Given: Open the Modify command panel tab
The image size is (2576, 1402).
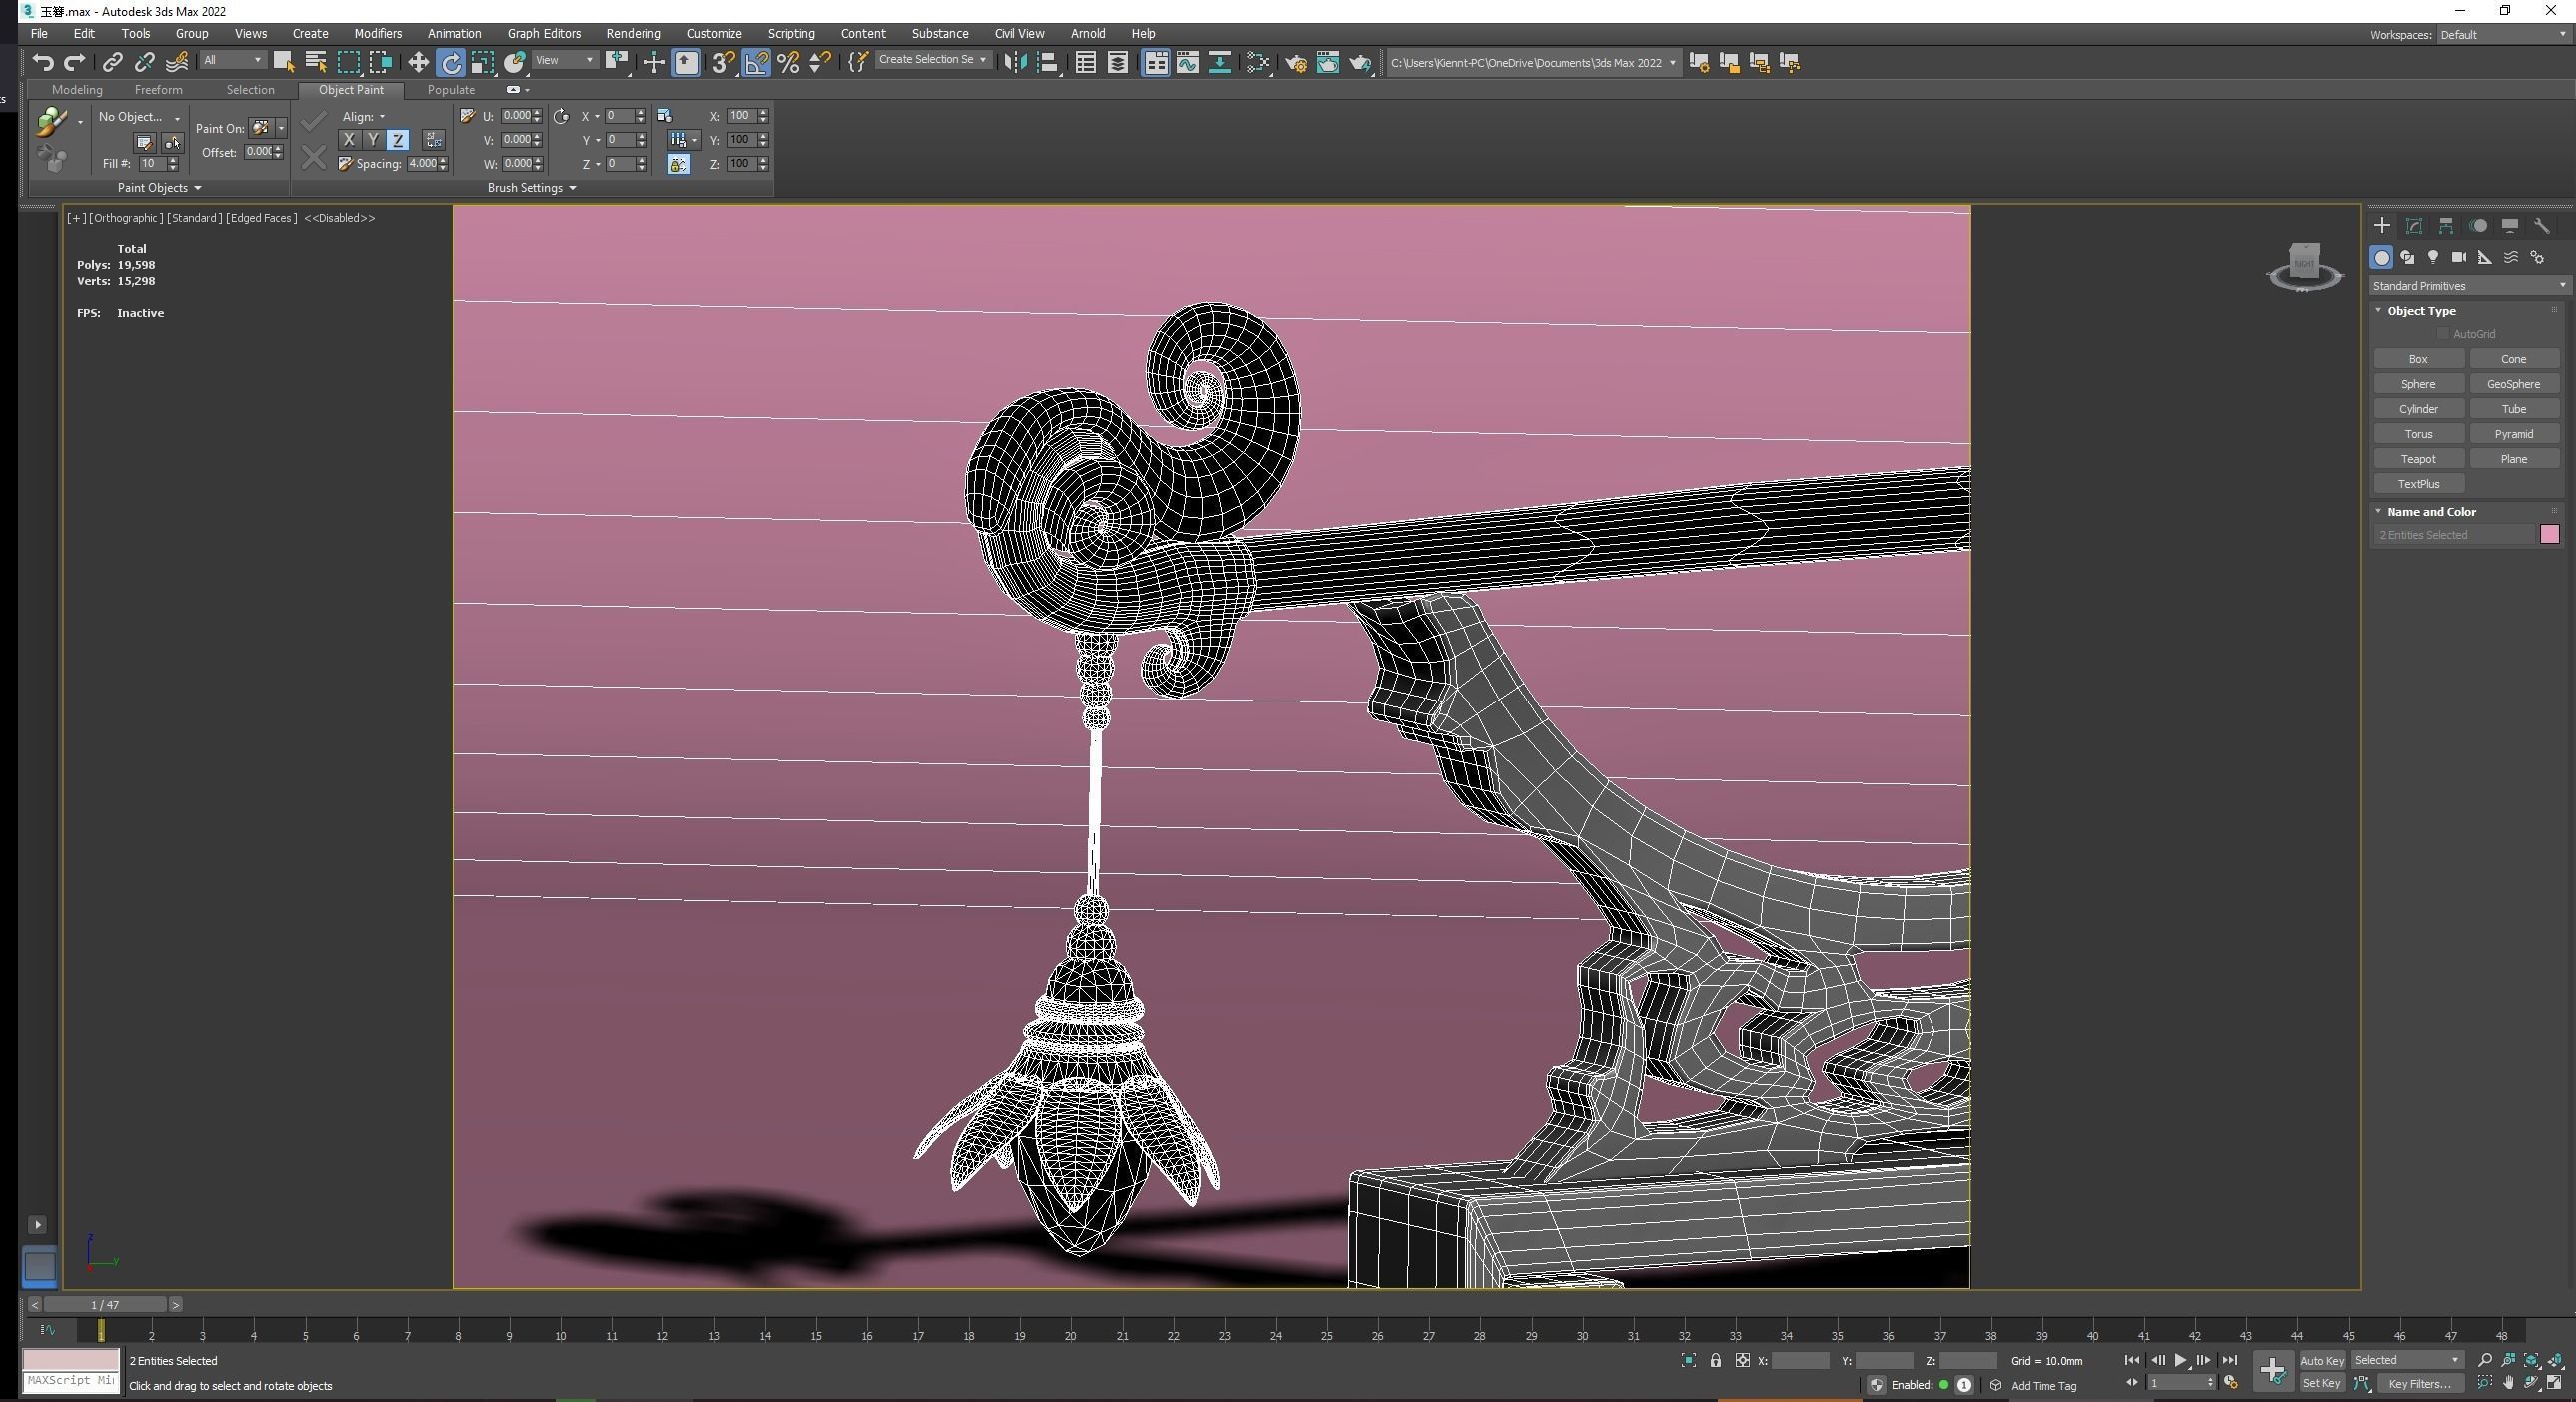Looking at the screenshot, I should 2413,226.
